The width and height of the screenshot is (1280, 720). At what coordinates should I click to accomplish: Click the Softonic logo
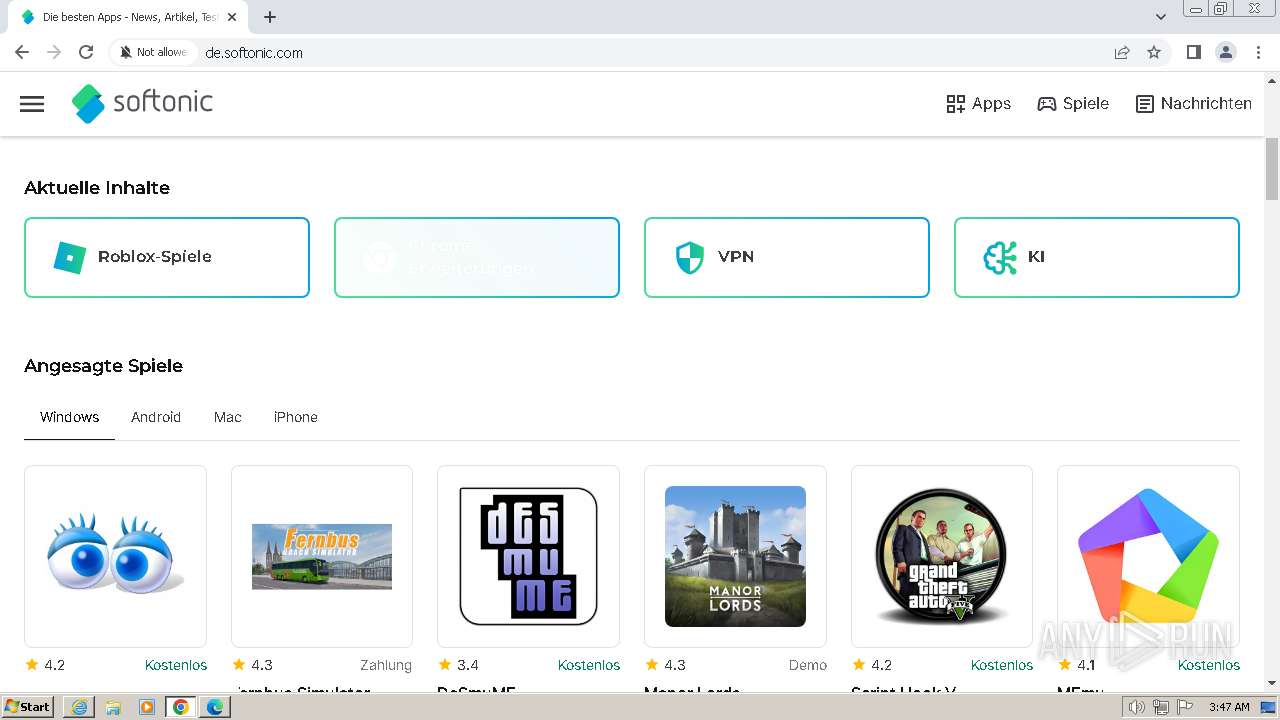point(142,103)
